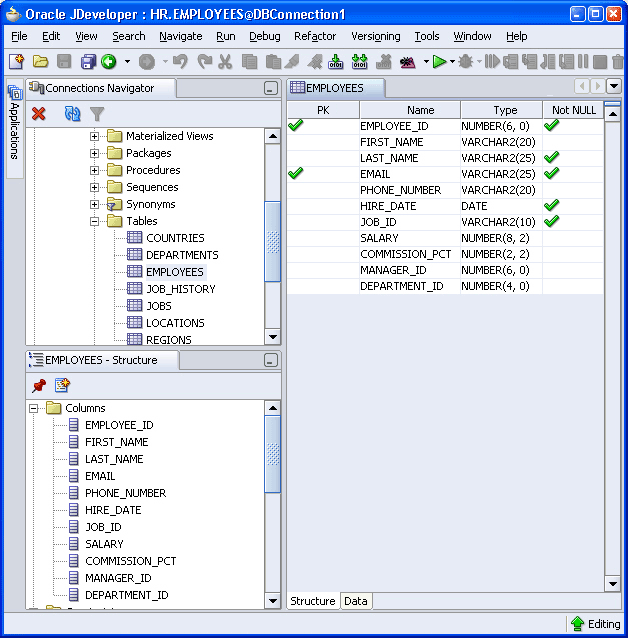Click the Paste clipboard toolbar icon

[273, 62]
